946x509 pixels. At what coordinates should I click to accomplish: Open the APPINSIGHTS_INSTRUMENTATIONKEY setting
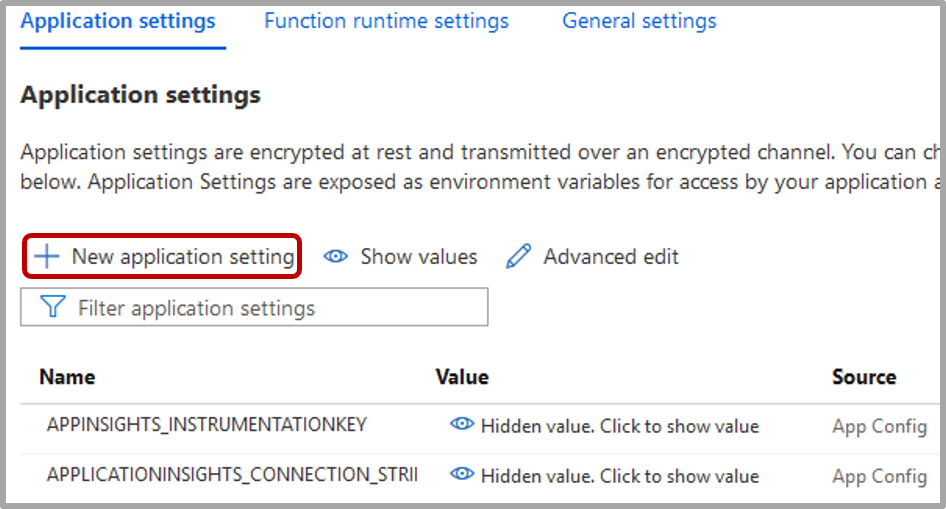(206, 425)
